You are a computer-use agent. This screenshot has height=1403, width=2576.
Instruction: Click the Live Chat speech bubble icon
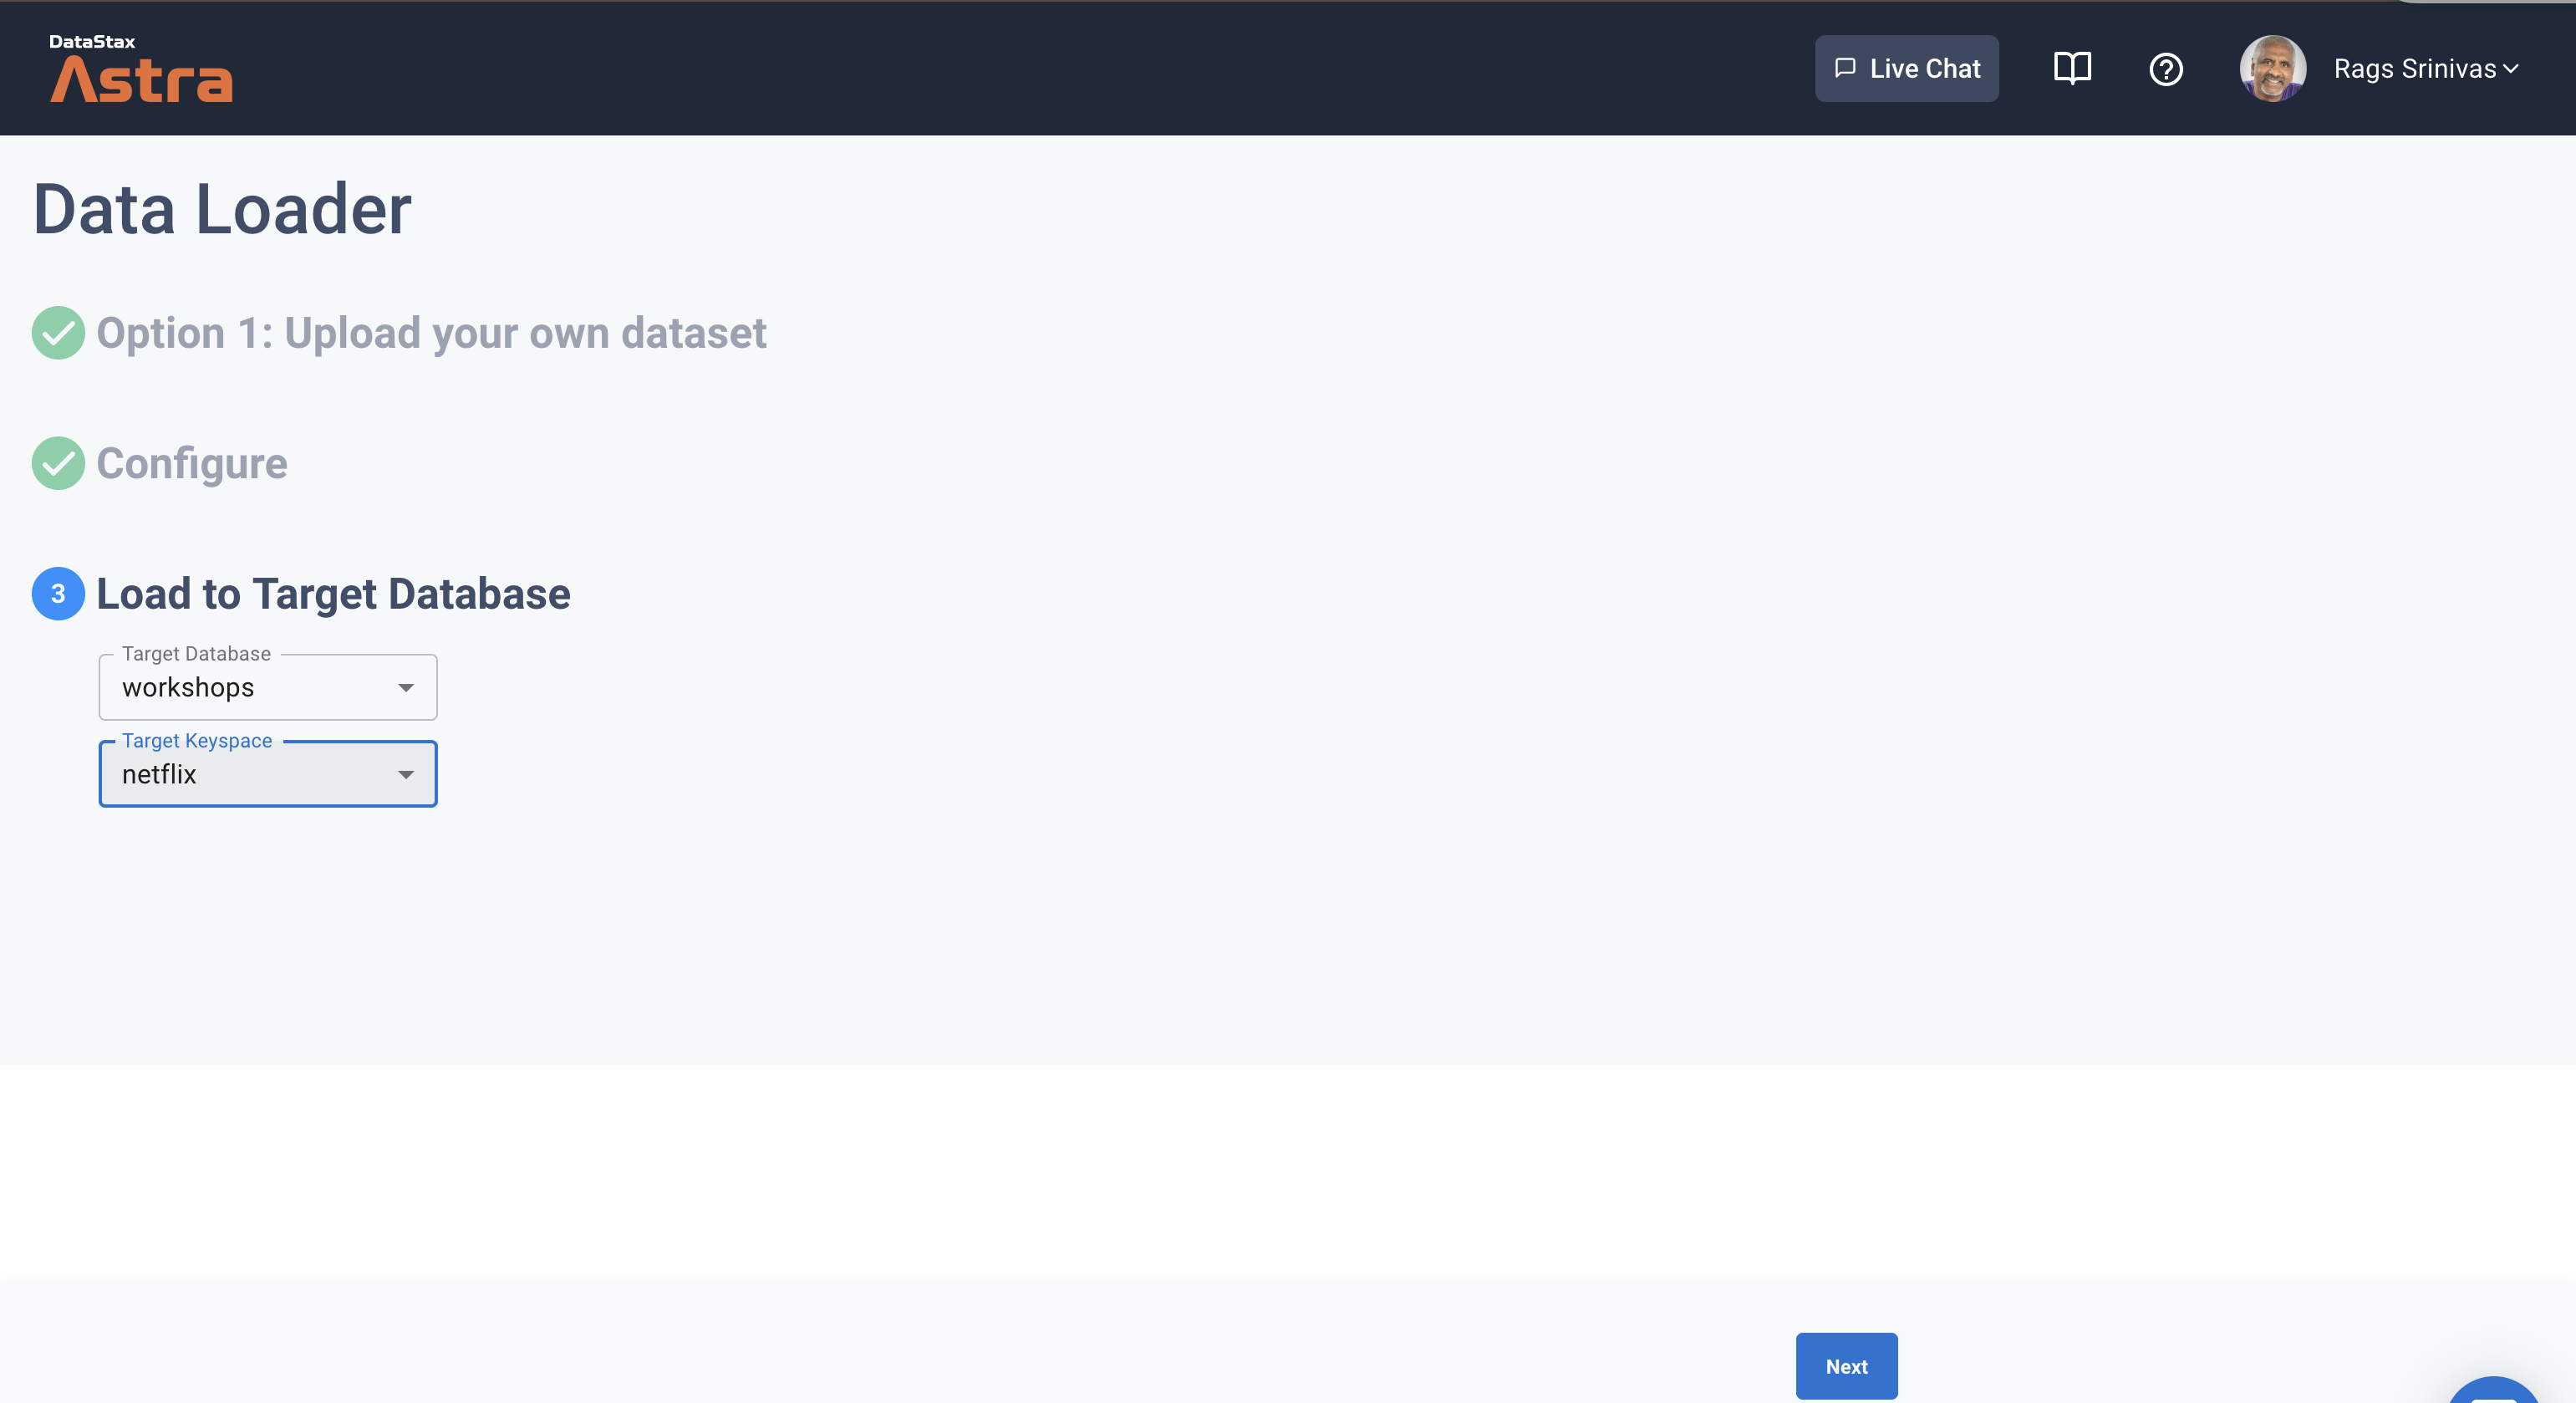(1845, 68)
